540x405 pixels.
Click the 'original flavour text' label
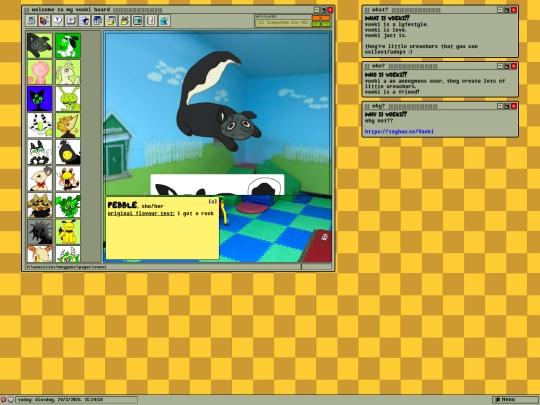(141, 214)
